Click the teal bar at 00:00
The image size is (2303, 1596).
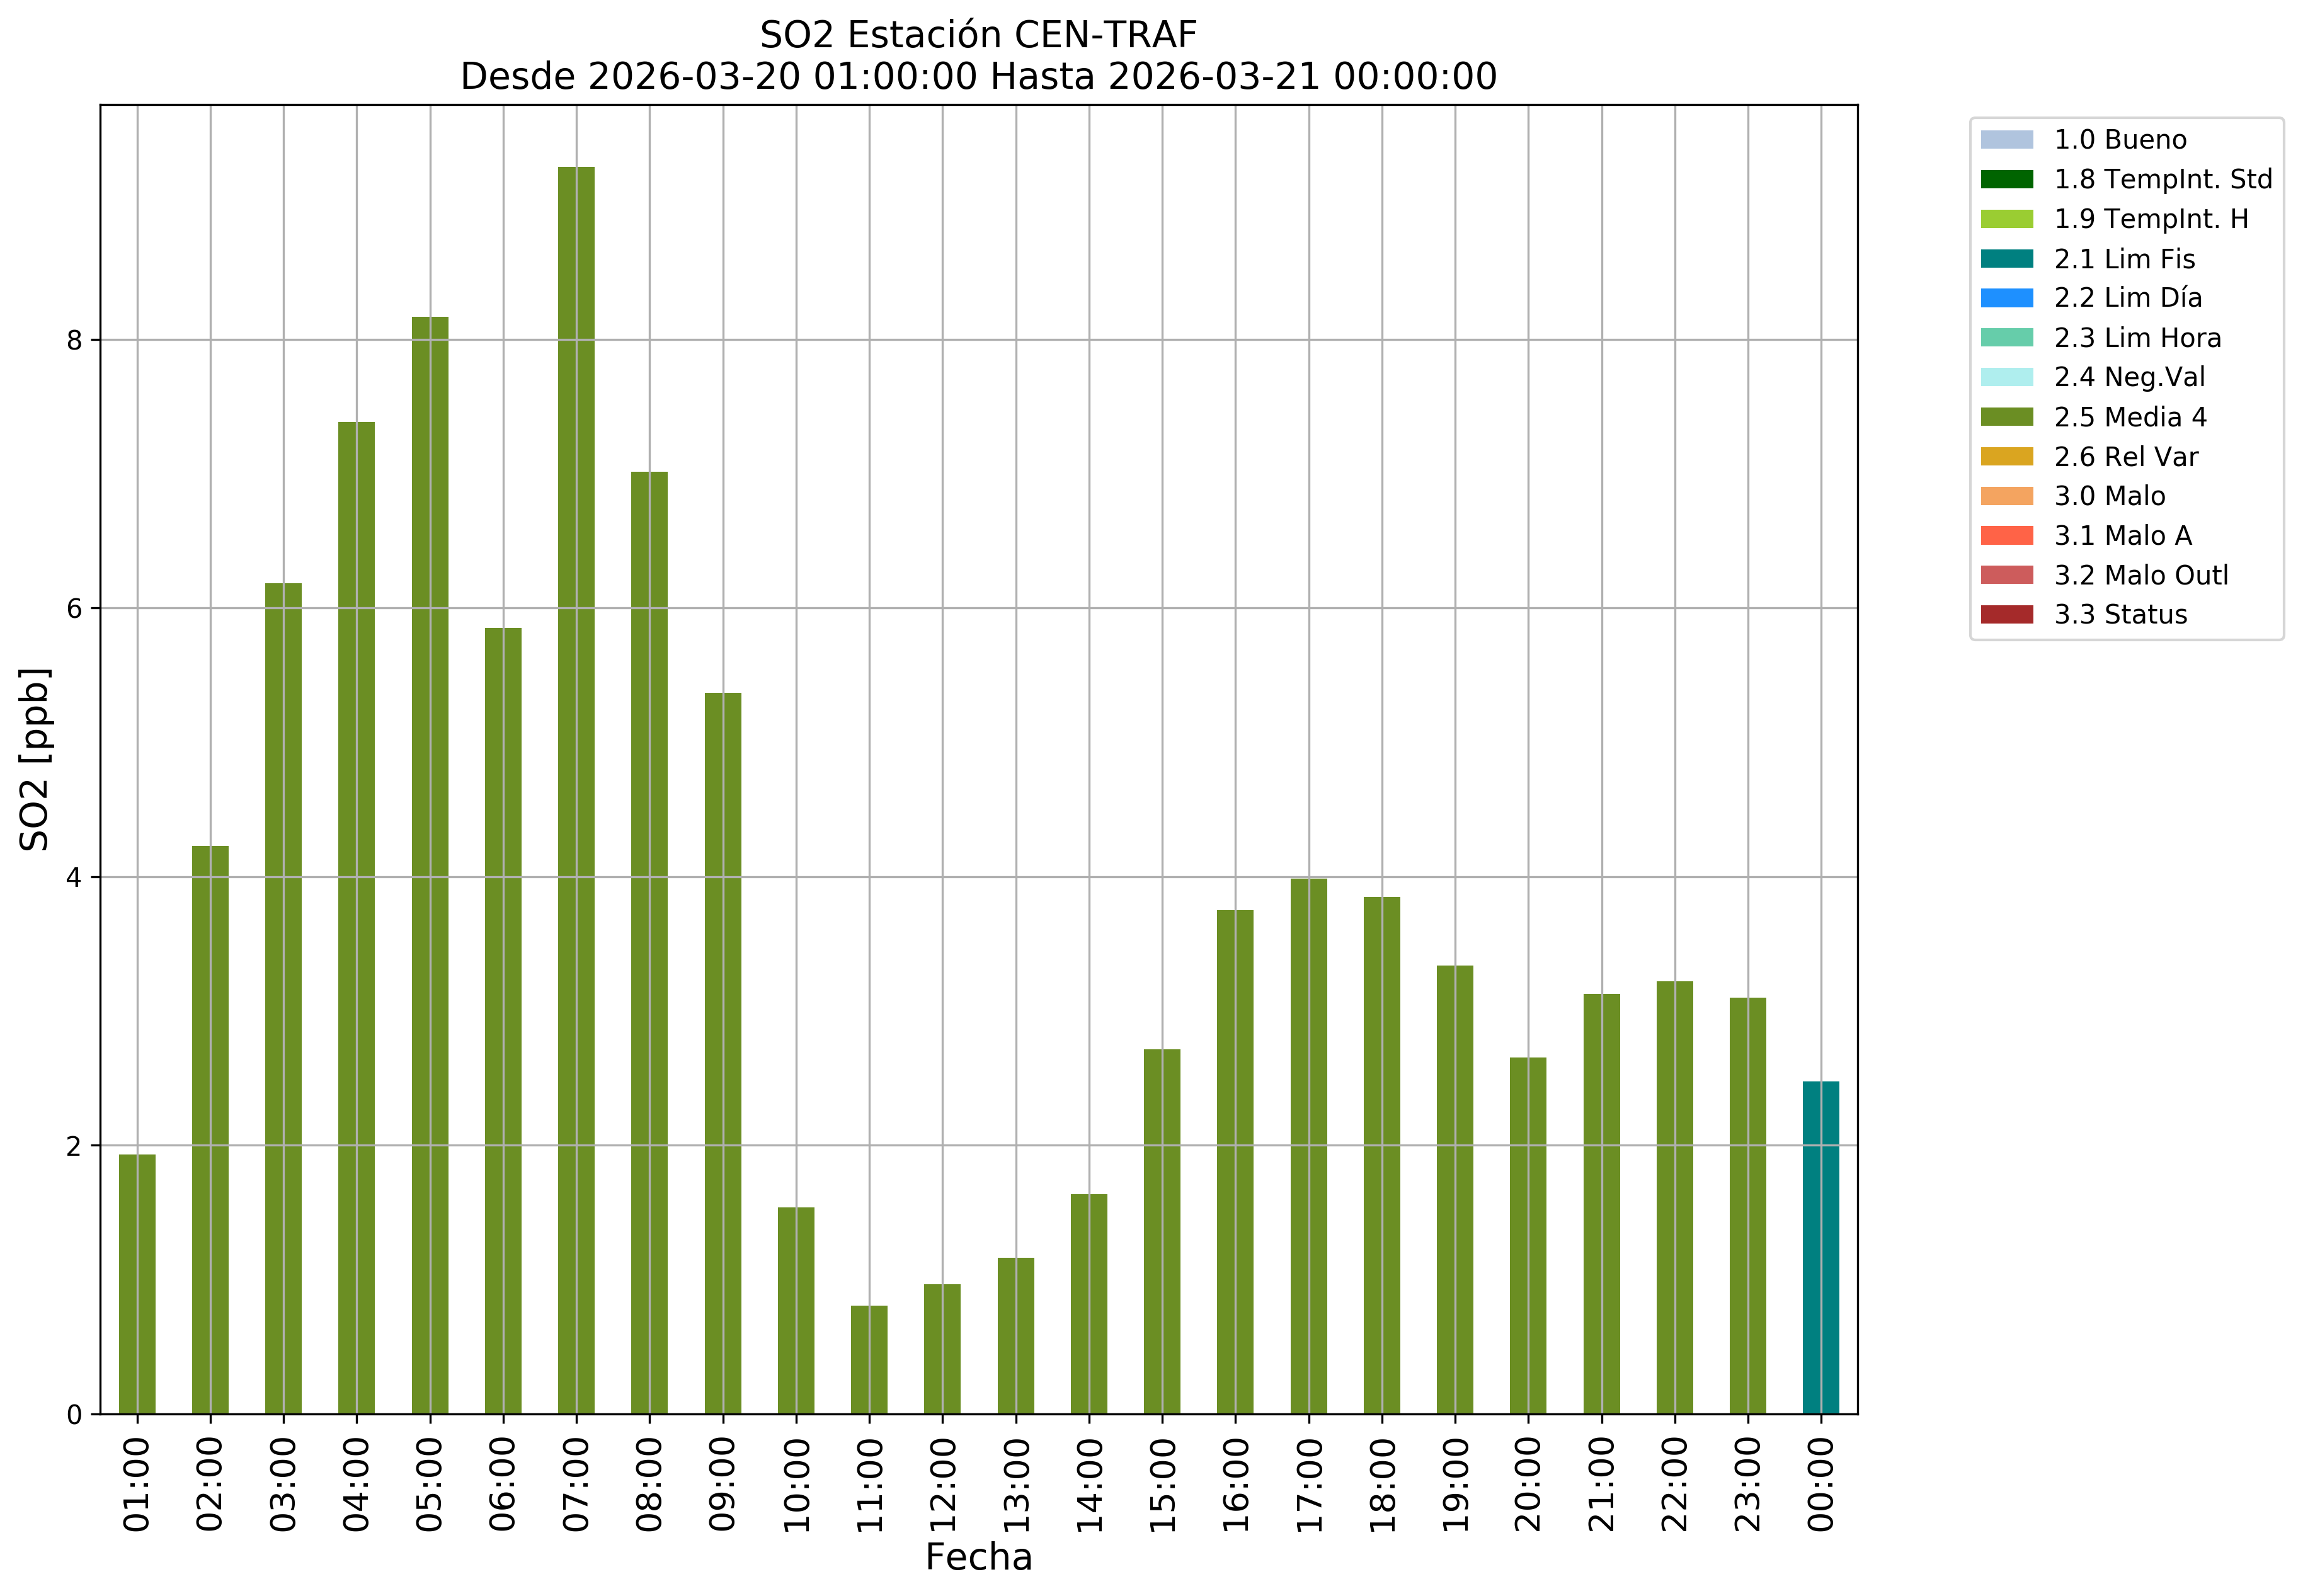pyautogui.click(x=1820, y=1247)
